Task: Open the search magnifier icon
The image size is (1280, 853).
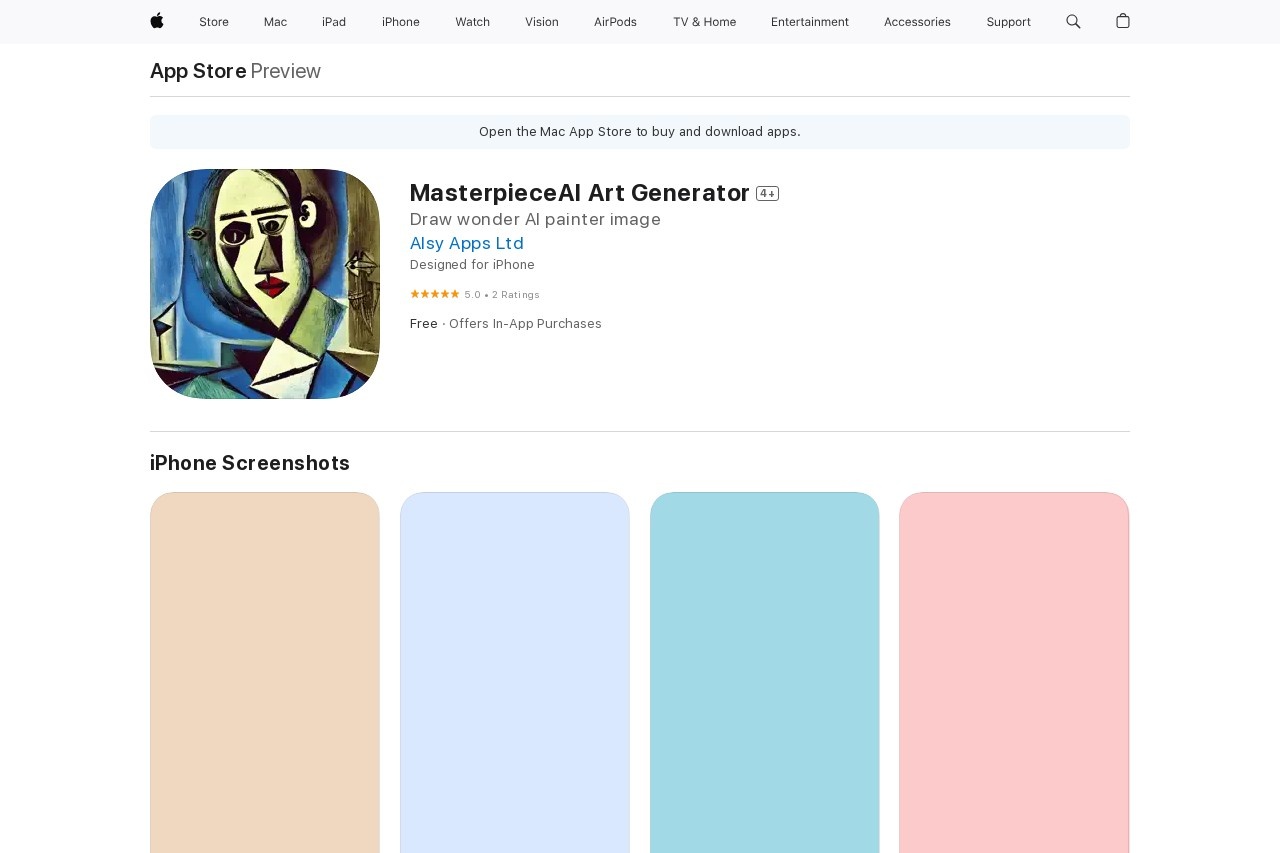Action: [1073, 21]
